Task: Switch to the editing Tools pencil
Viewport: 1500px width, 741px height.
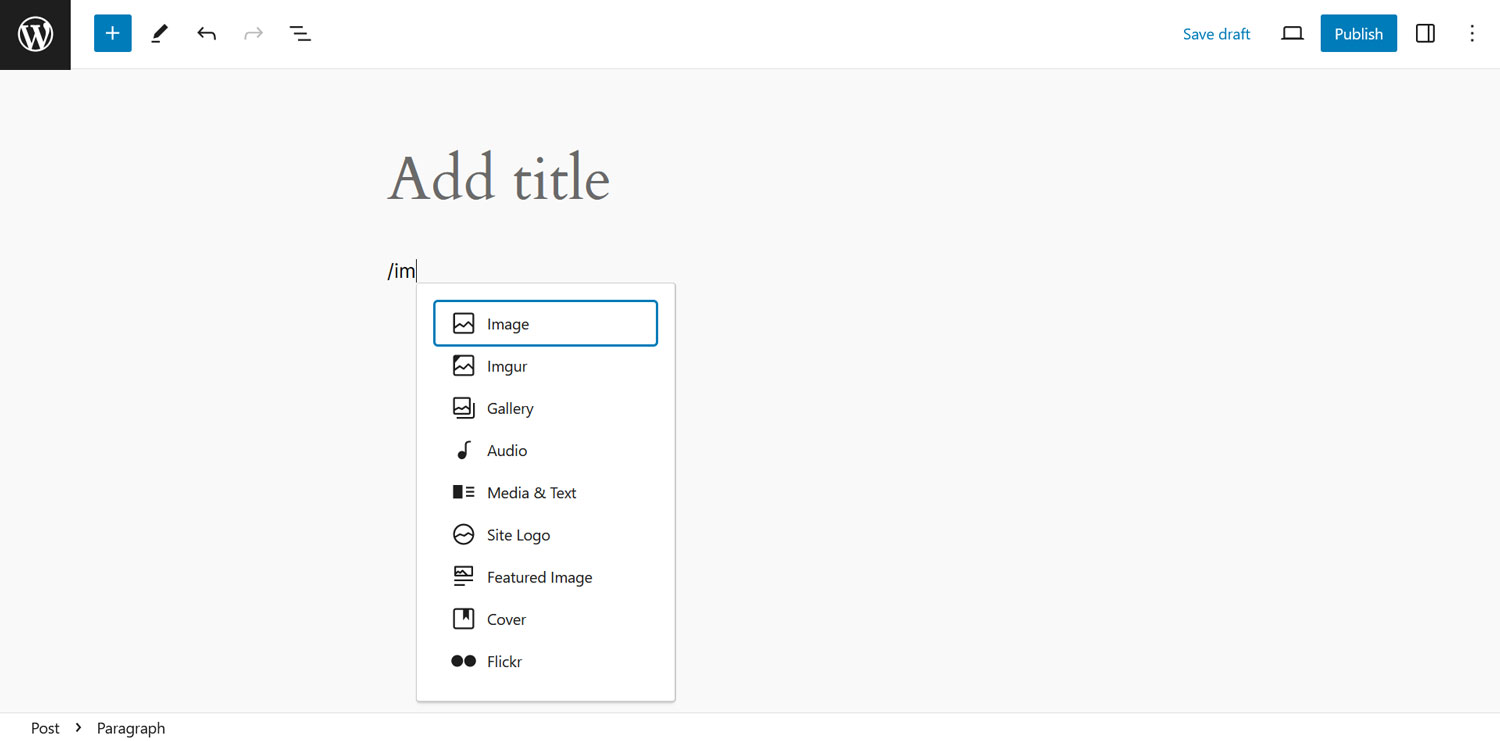Action: click(159, 33)
